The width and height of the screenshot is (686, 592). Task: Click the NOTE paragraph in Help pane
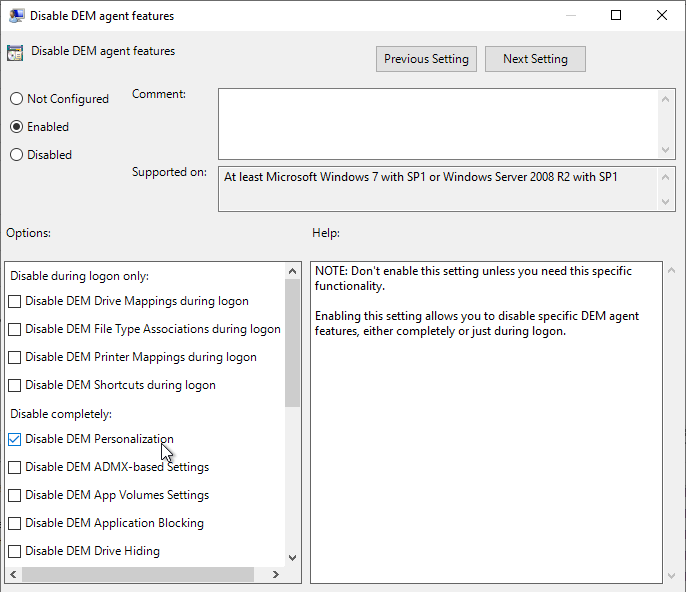point(473,278)
